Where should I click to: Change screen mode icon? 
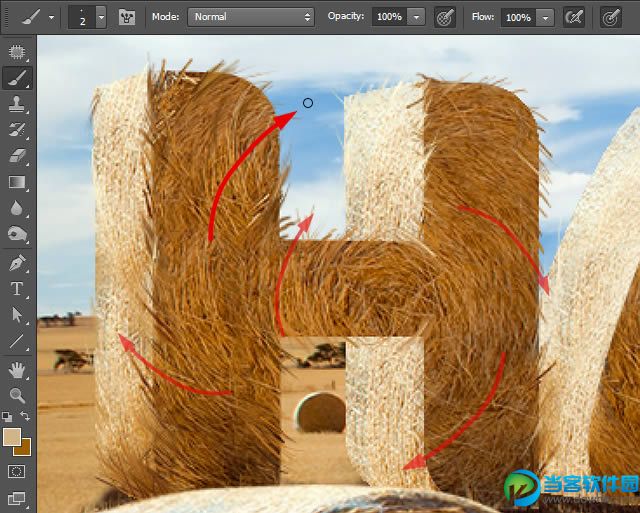coord(17,498)
